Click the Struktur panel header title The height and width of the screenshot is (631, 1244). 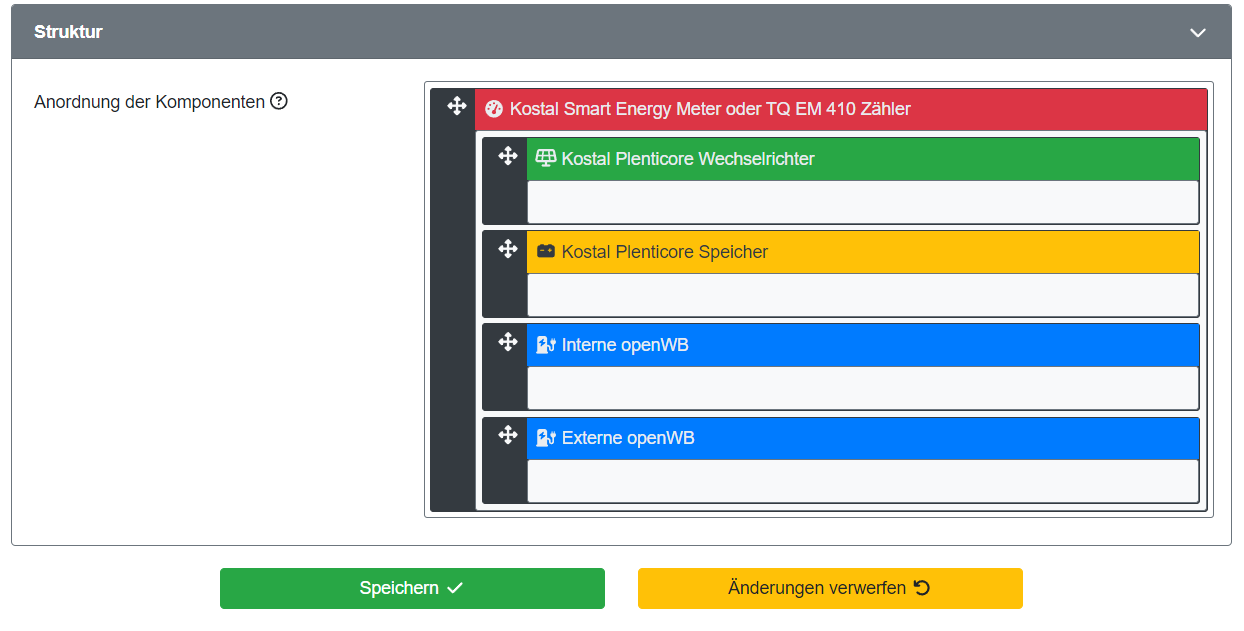(68, 32)
